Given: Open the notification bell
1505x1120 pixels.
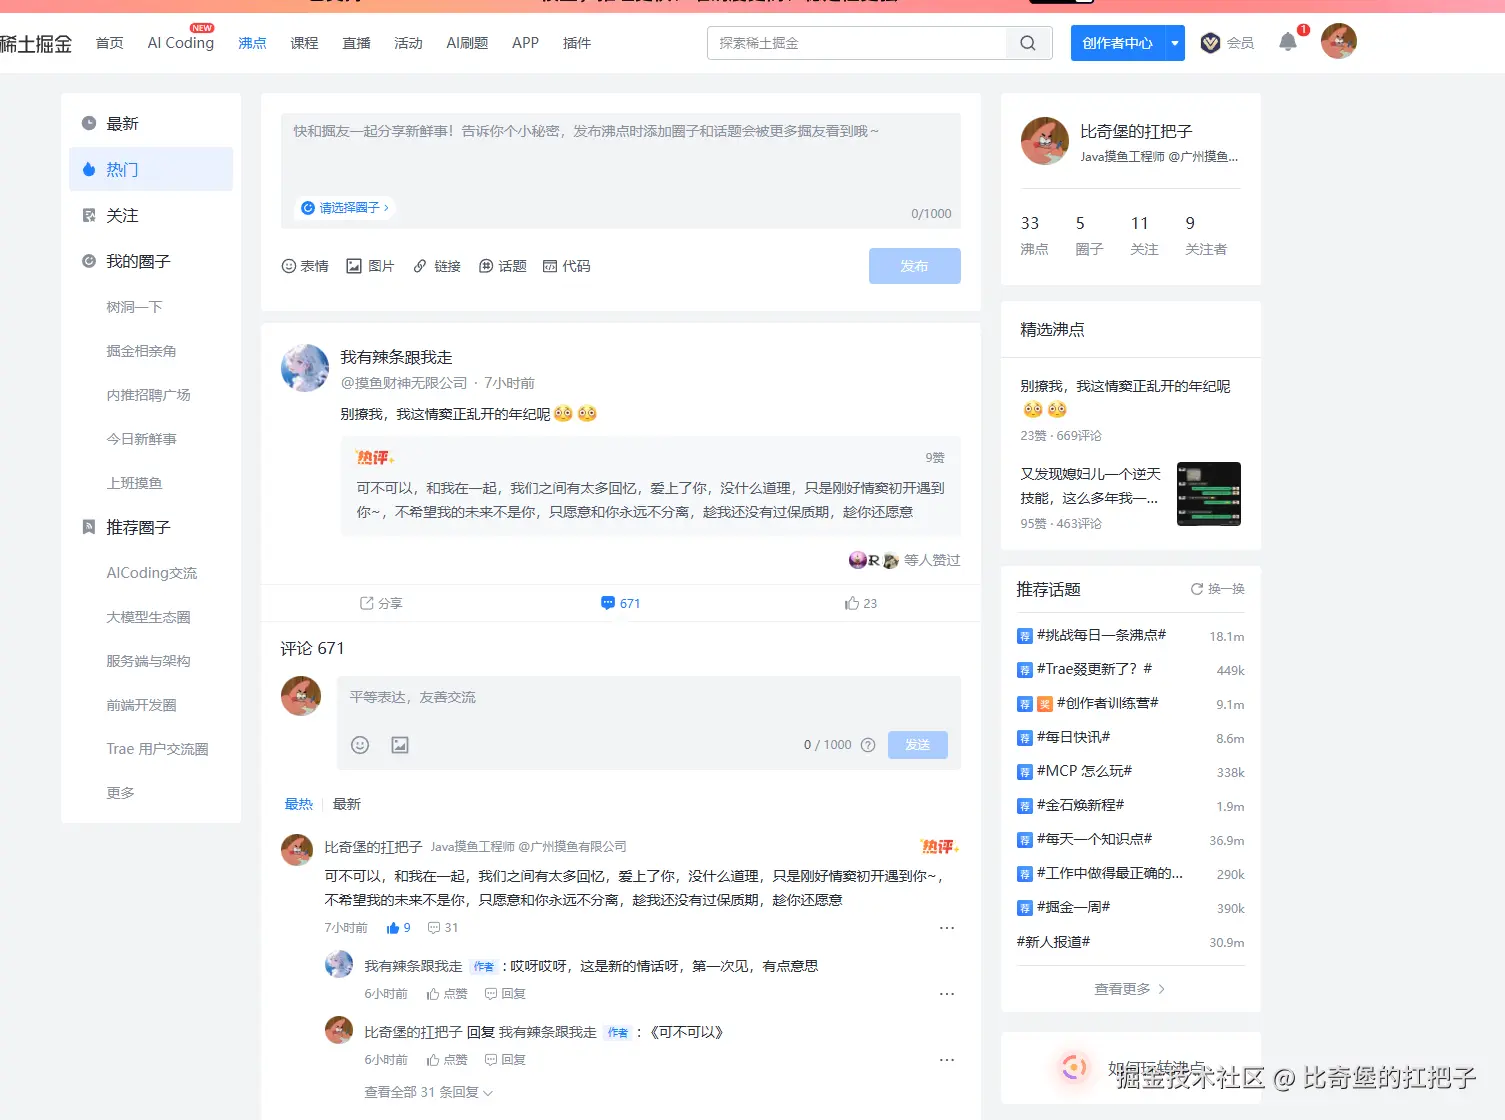Looking at the screenshot, I should 1288,42.
